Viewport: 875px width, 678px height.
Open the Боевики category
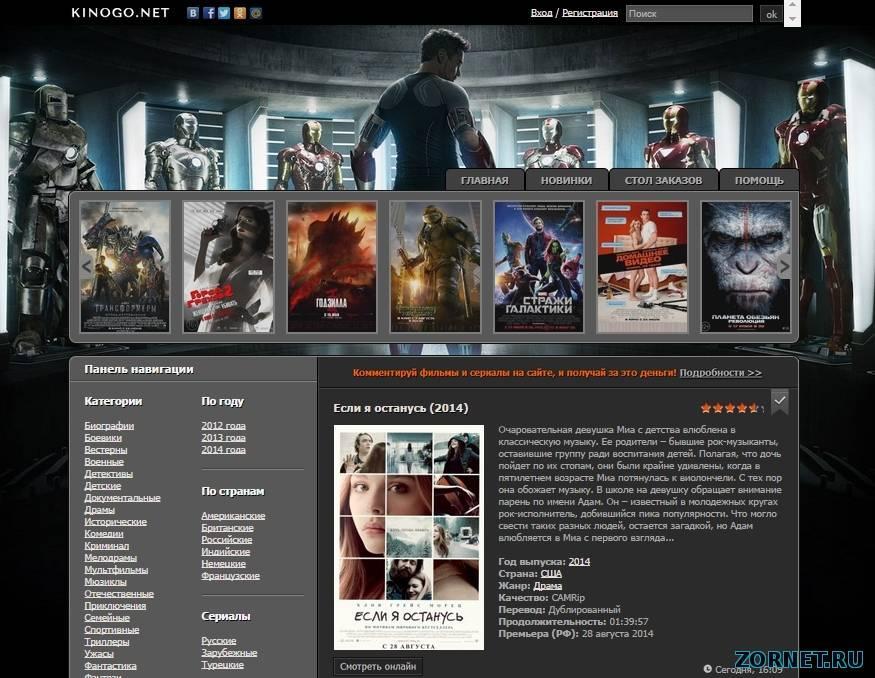pos(103,437)
